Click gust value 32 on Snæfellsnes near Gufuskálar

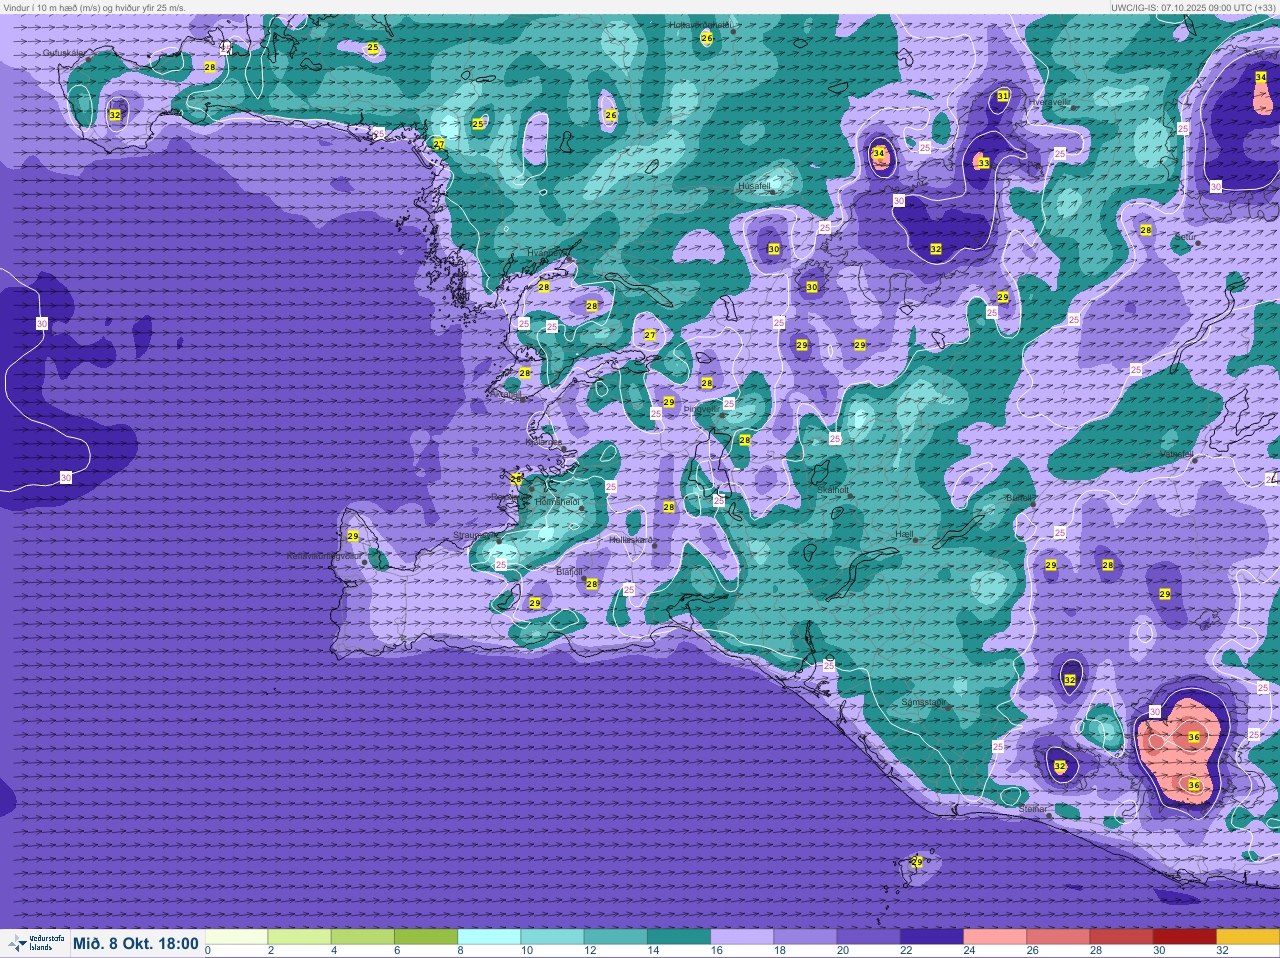tap(115, 115)
